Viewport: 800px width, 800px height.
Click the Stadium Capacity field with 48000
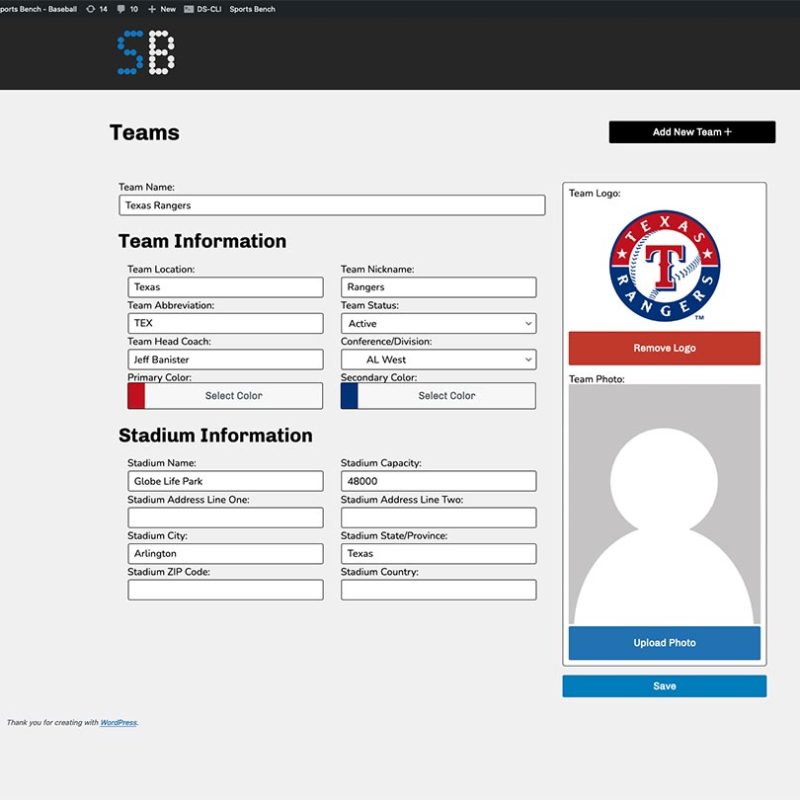pos(439,481)
